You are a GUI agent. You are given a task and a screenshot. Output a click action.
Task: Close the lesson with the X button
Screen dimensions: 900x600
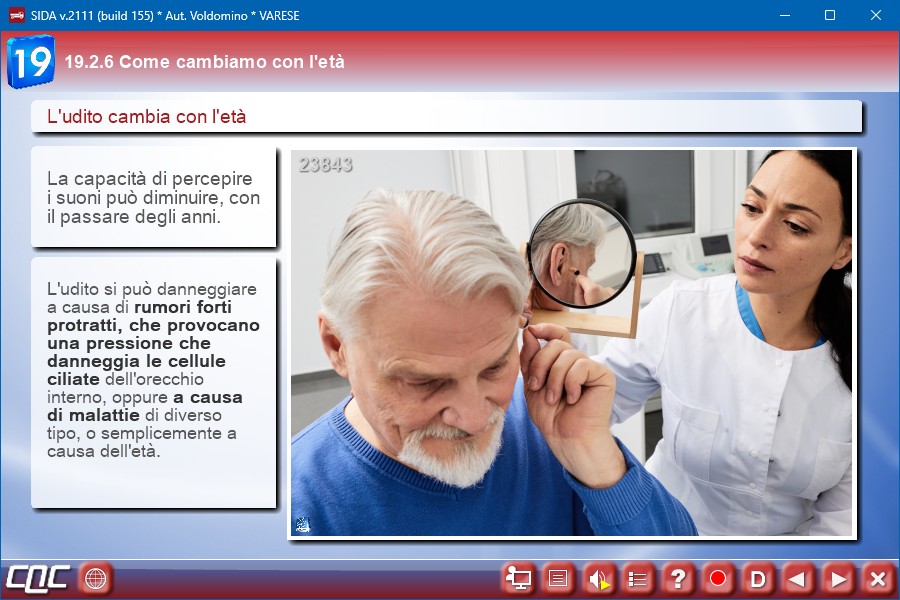pos(877,578)
